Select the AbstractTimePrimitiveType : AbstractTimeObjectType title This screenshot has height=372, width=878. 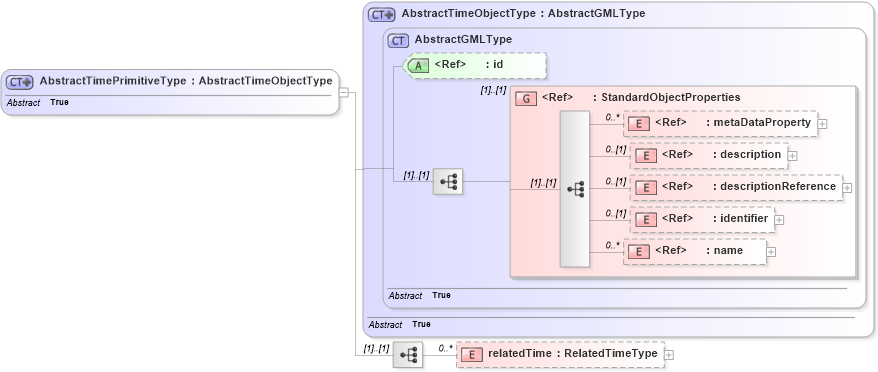[186, 81]
